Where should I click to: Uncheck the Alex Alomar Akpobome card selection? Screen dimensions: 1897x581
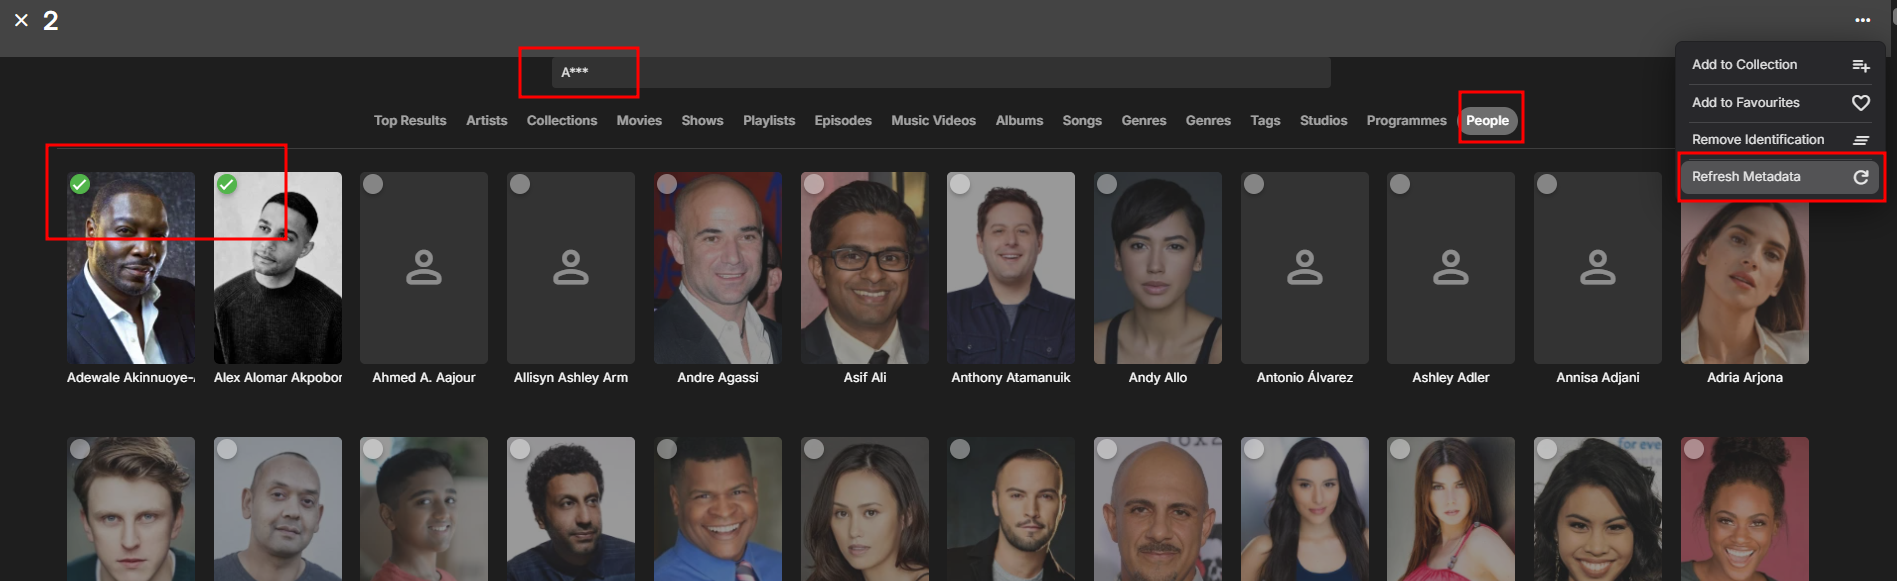(x=227, y=184)
